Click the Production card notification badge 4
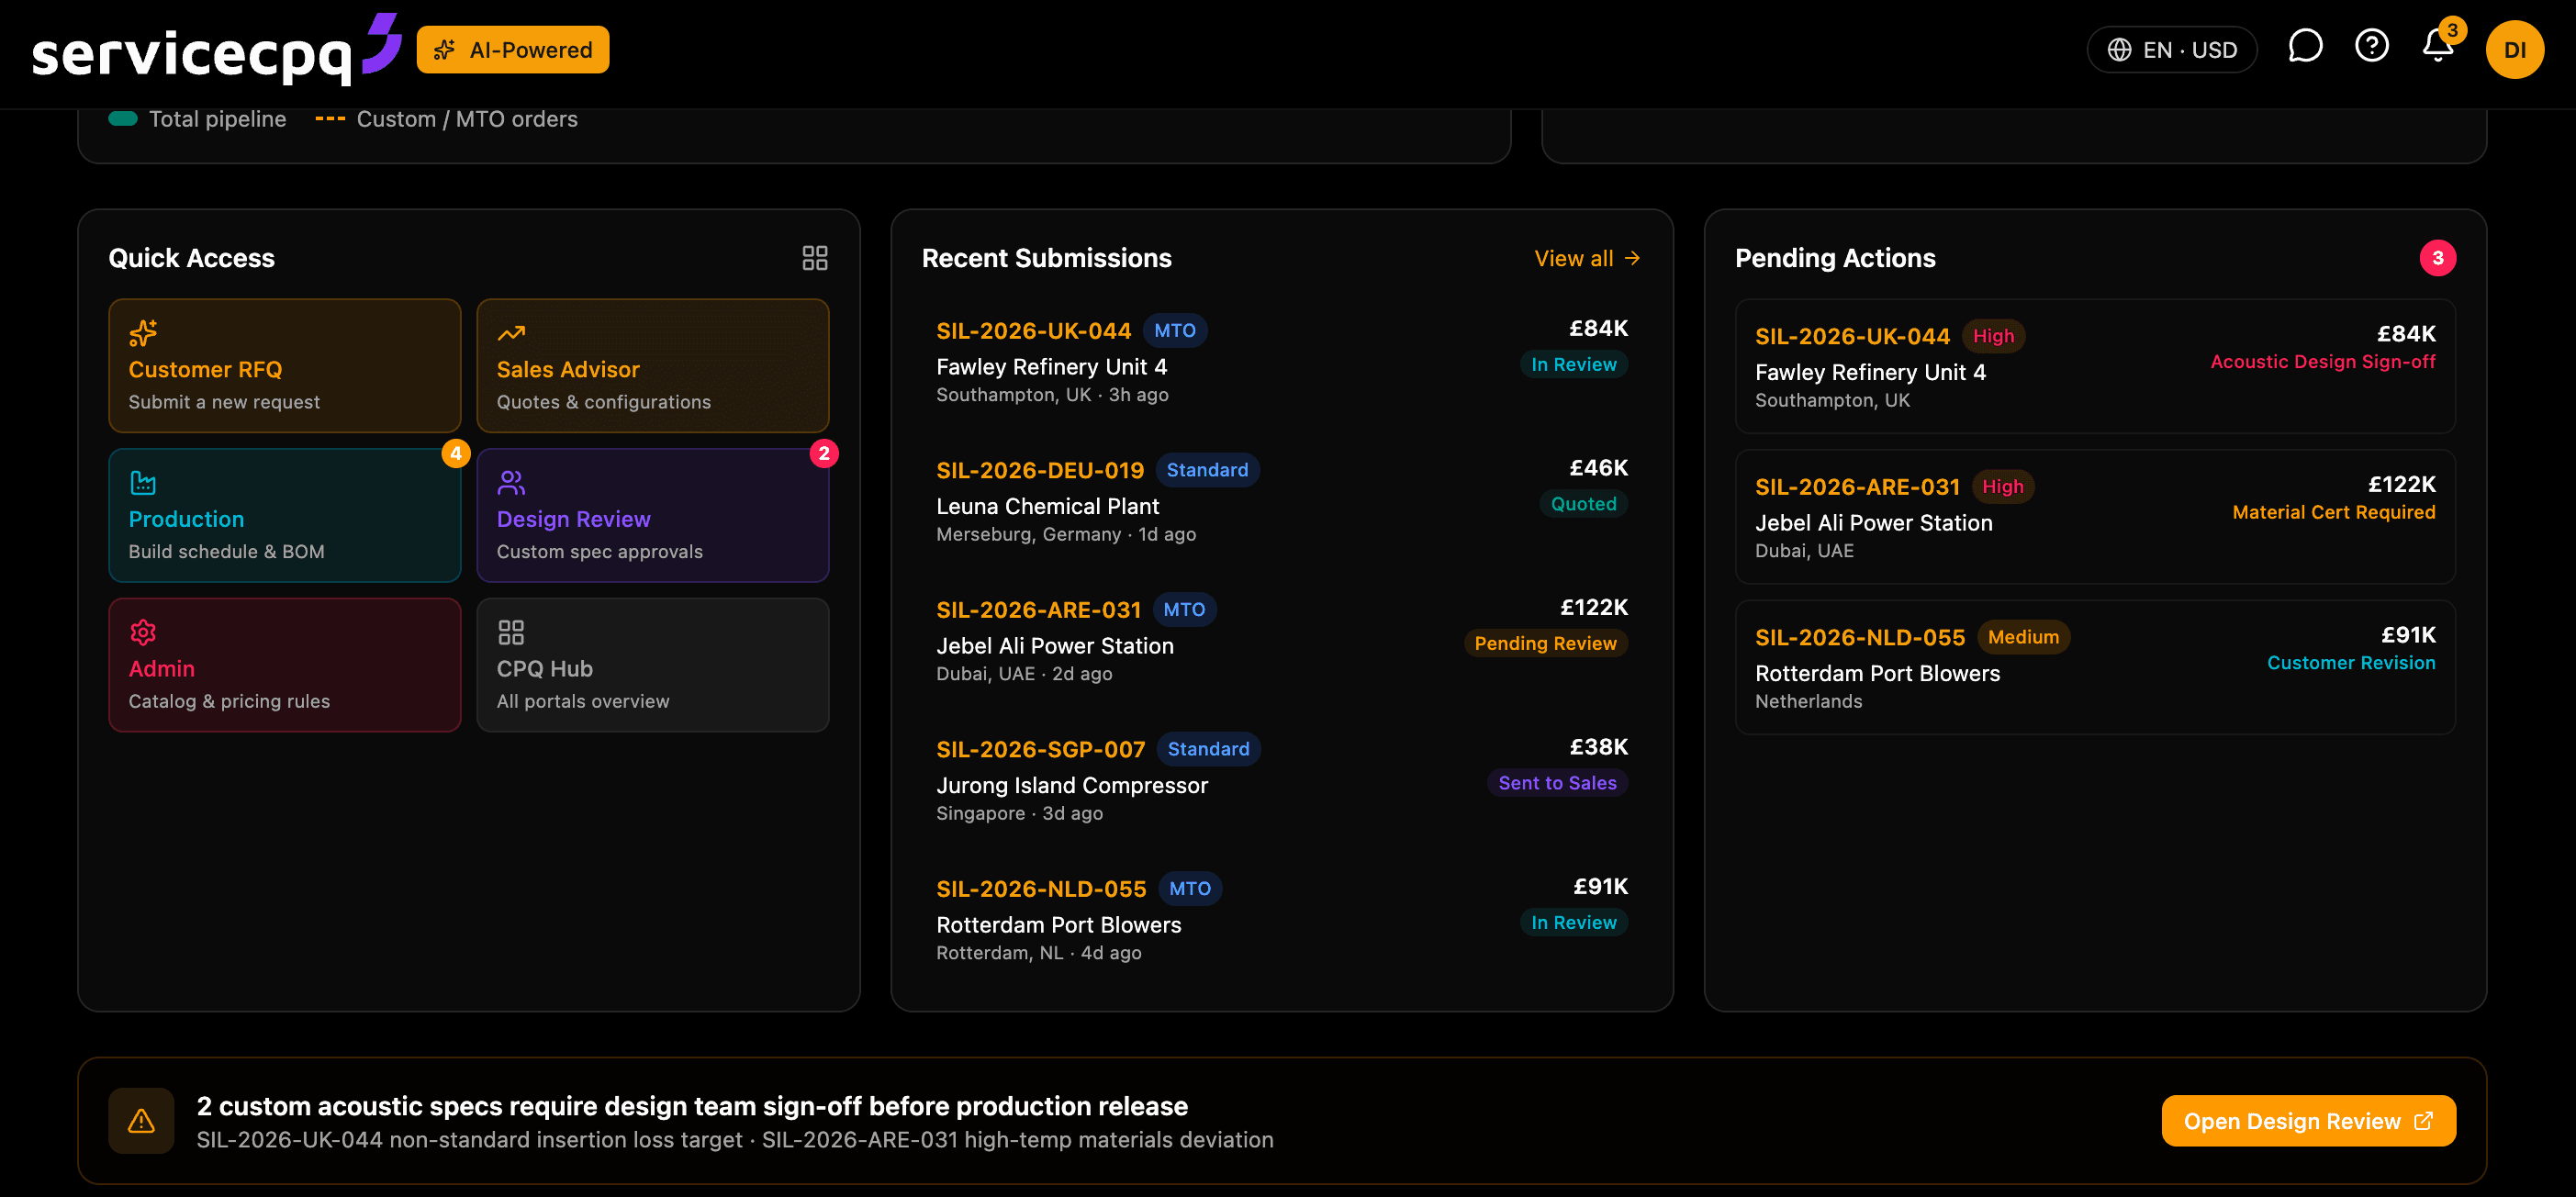Screen dimensions: 2576x1197 tap(456, 453)
